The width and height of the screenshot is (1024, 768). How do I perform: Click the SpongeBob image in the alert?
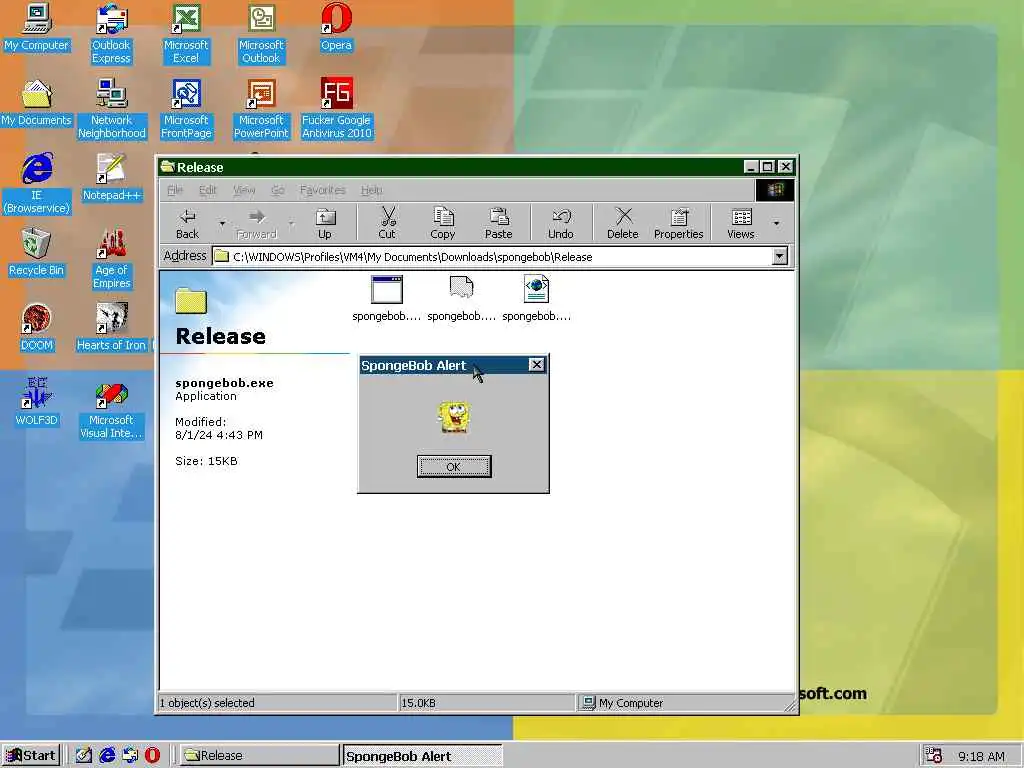[x=453, y=417]
